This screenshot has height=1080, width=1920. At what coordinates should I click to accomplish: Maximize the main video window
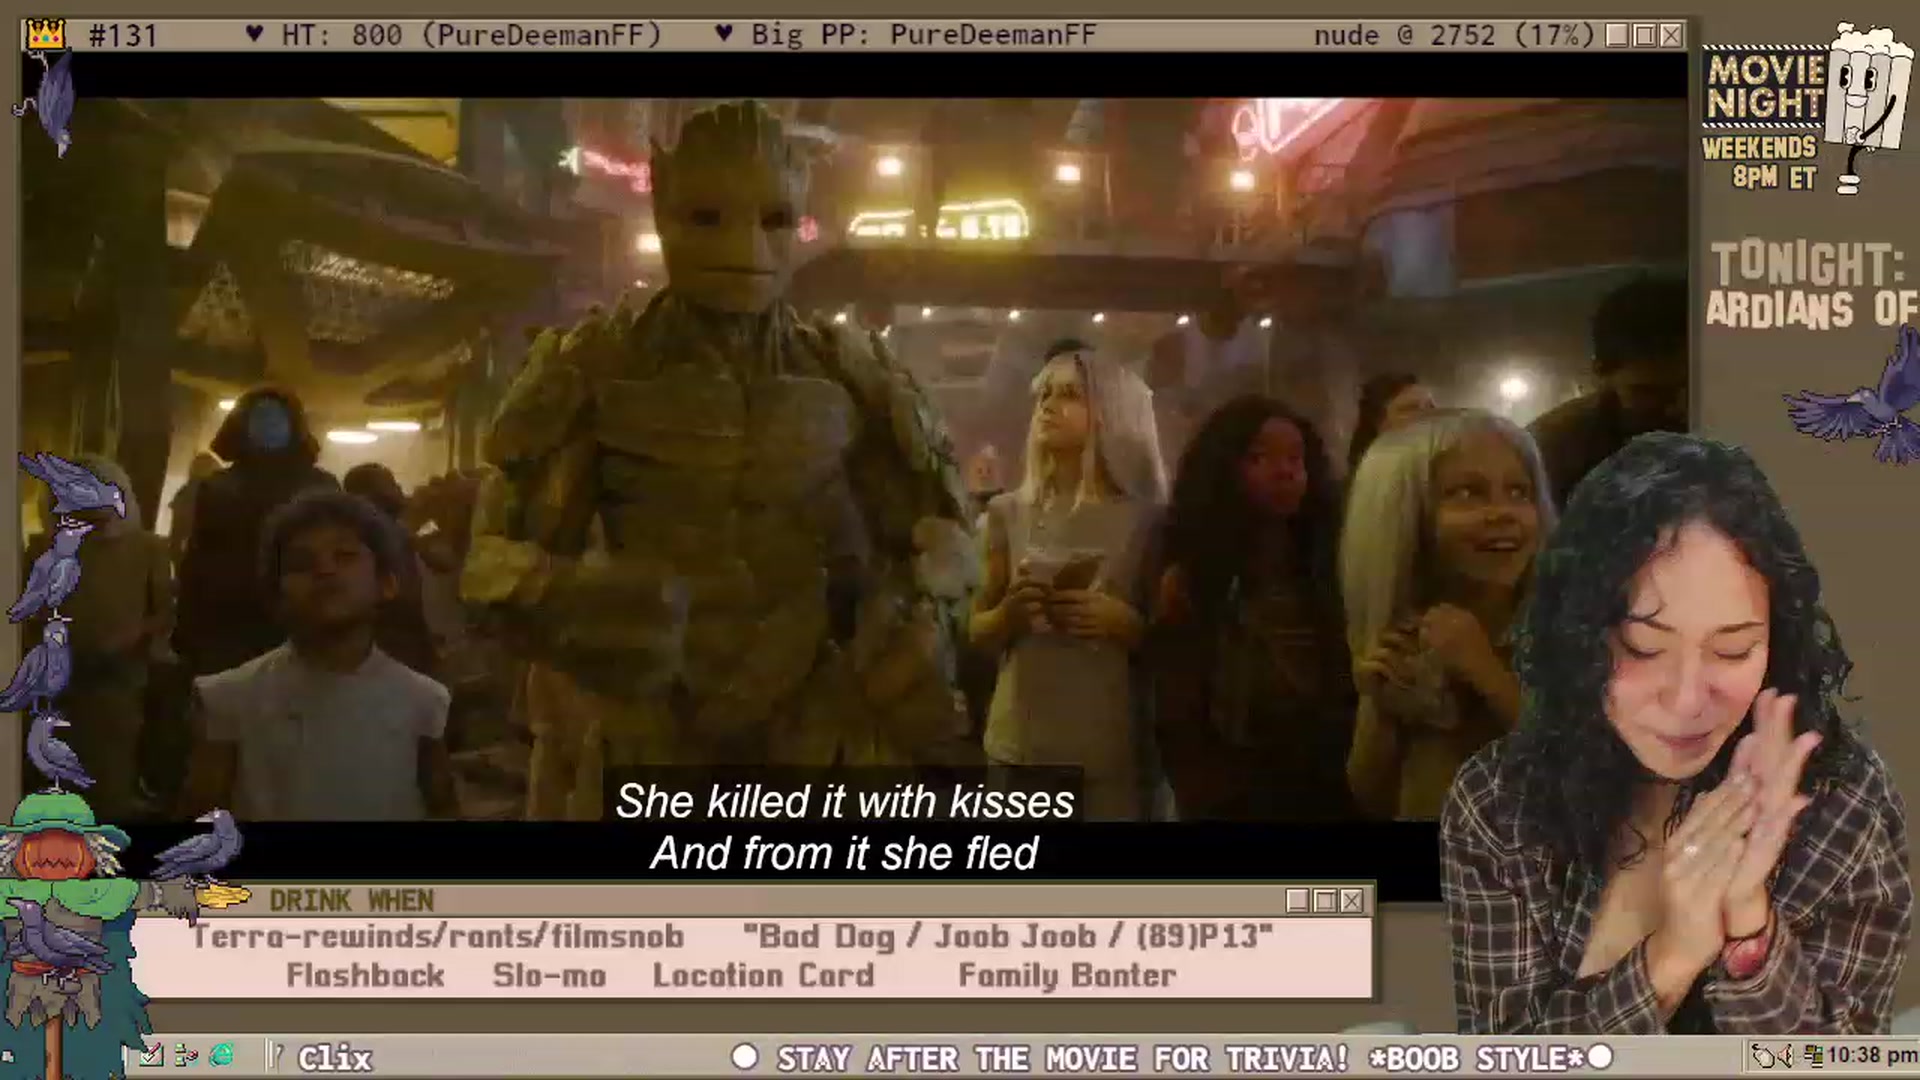tap(1644, 35)
